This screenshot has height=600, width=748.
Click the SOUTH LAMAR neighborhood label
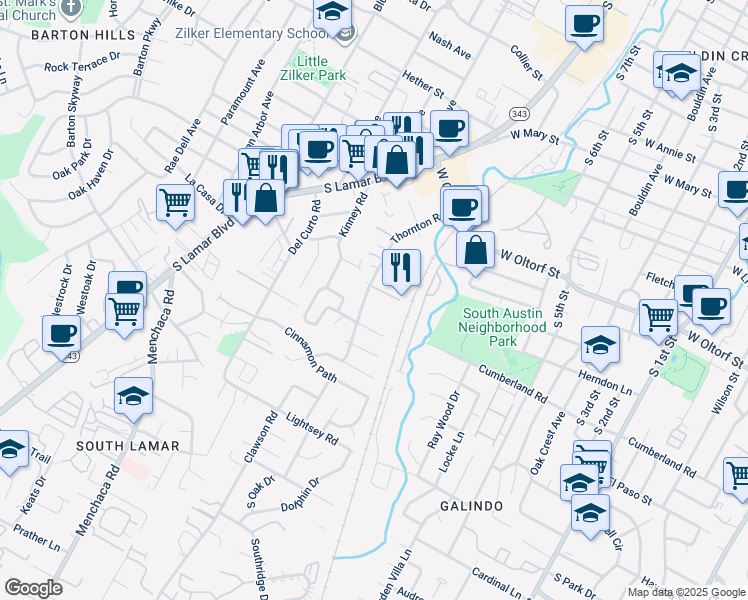pos(128,446)
